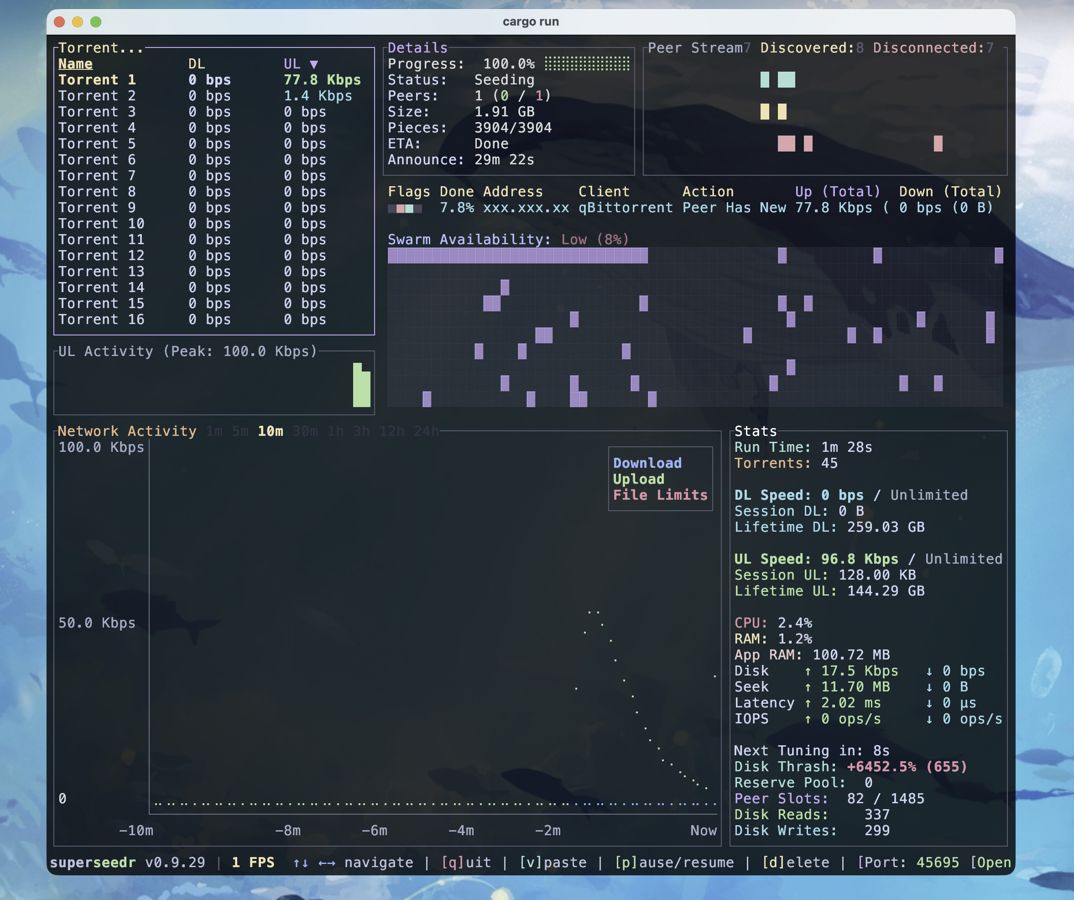Click the Lifetime DL 259.03 GB value
1074x900 pixels.
pyautogui.click(x=886, y=527)
